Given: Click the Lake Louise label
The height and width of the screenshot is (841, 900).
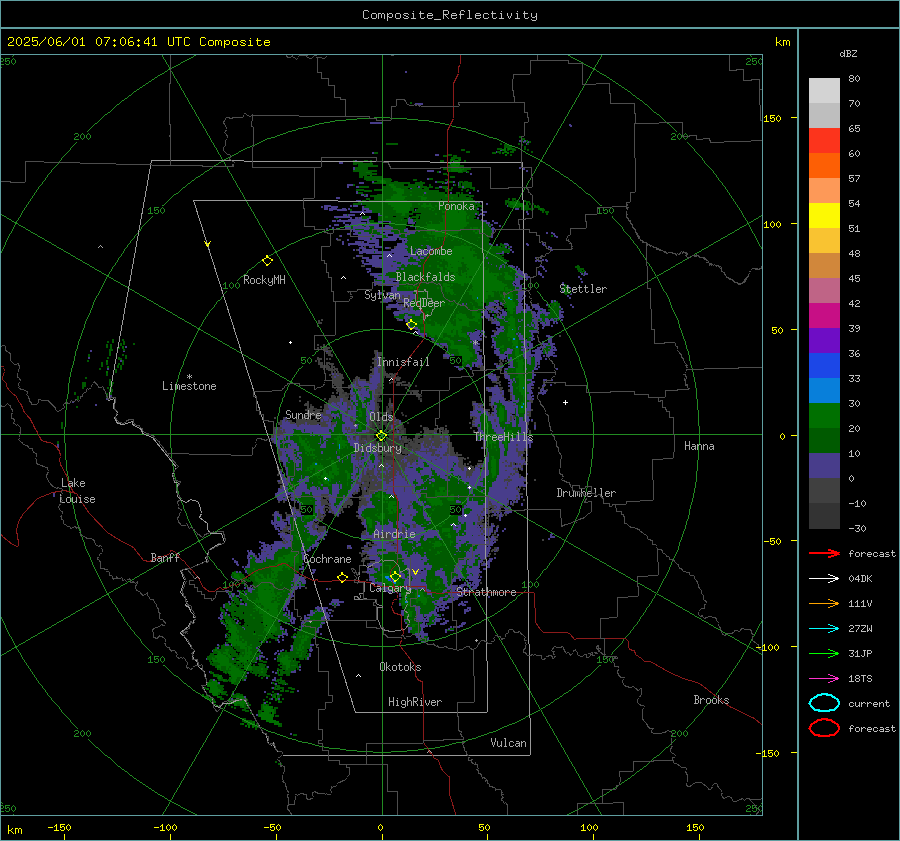Looking at the screenshot, I should (77, 491).
